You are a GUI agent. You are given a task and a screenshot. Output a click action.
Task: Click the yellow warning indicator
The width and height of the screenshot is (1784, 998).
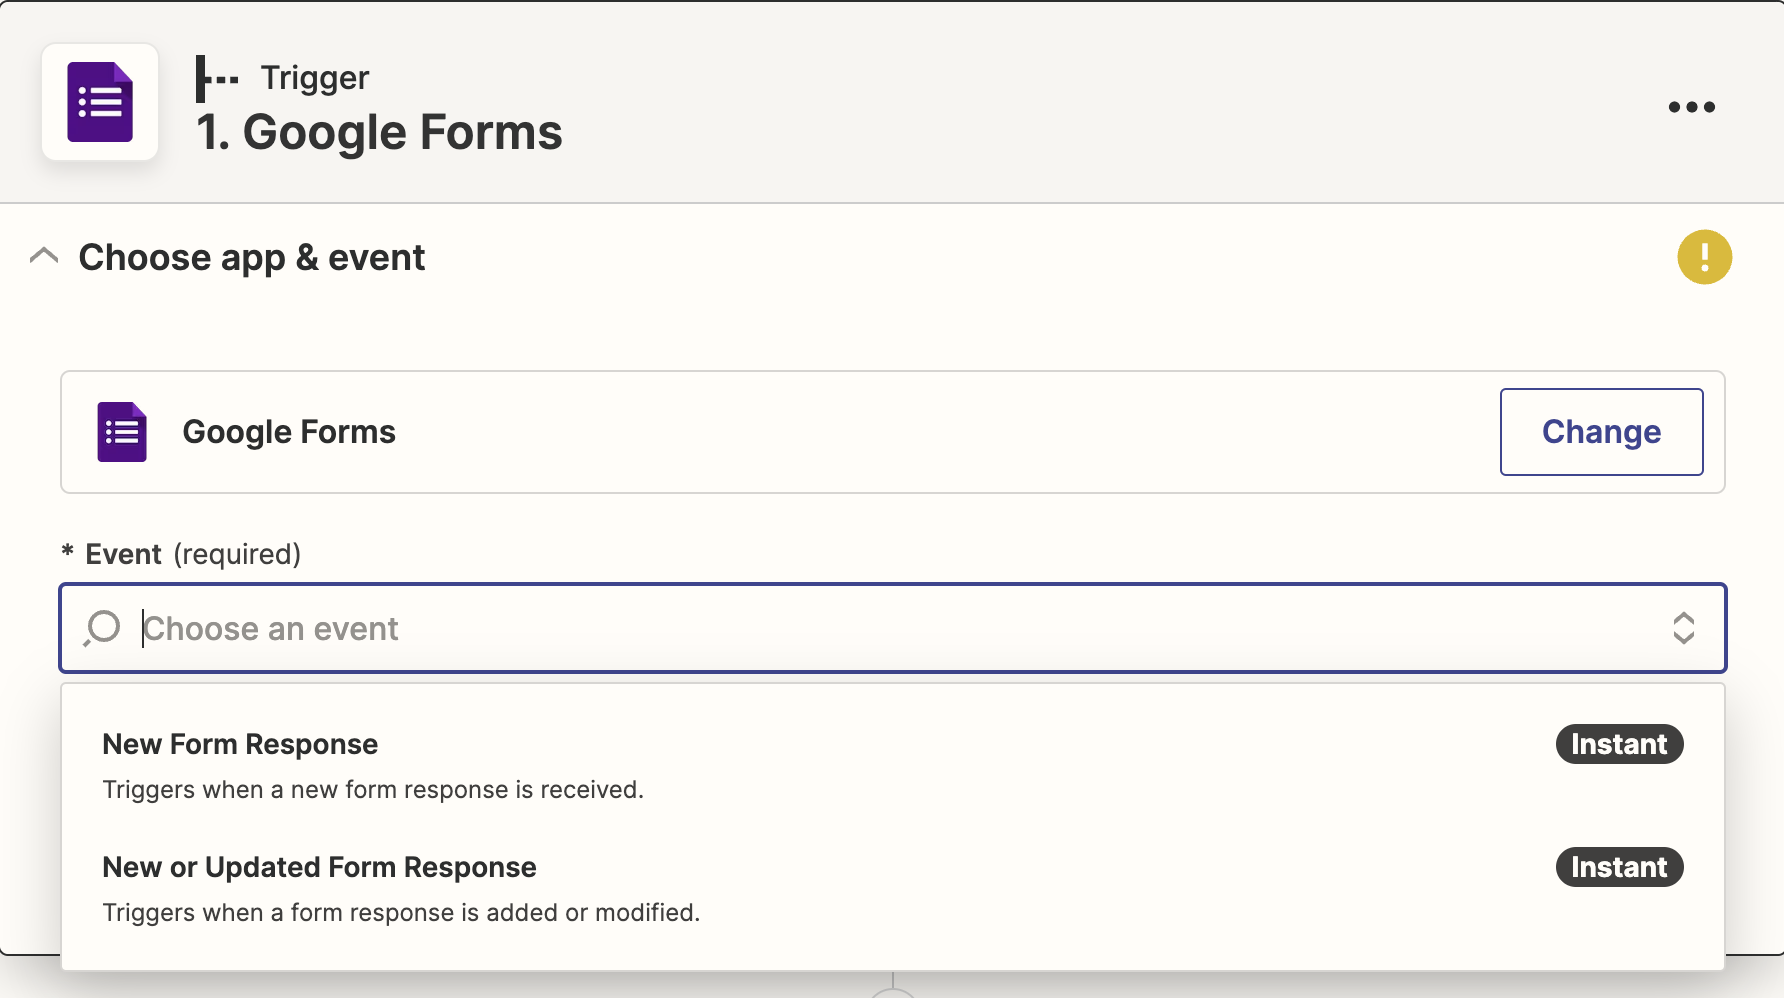point(1703,257)
